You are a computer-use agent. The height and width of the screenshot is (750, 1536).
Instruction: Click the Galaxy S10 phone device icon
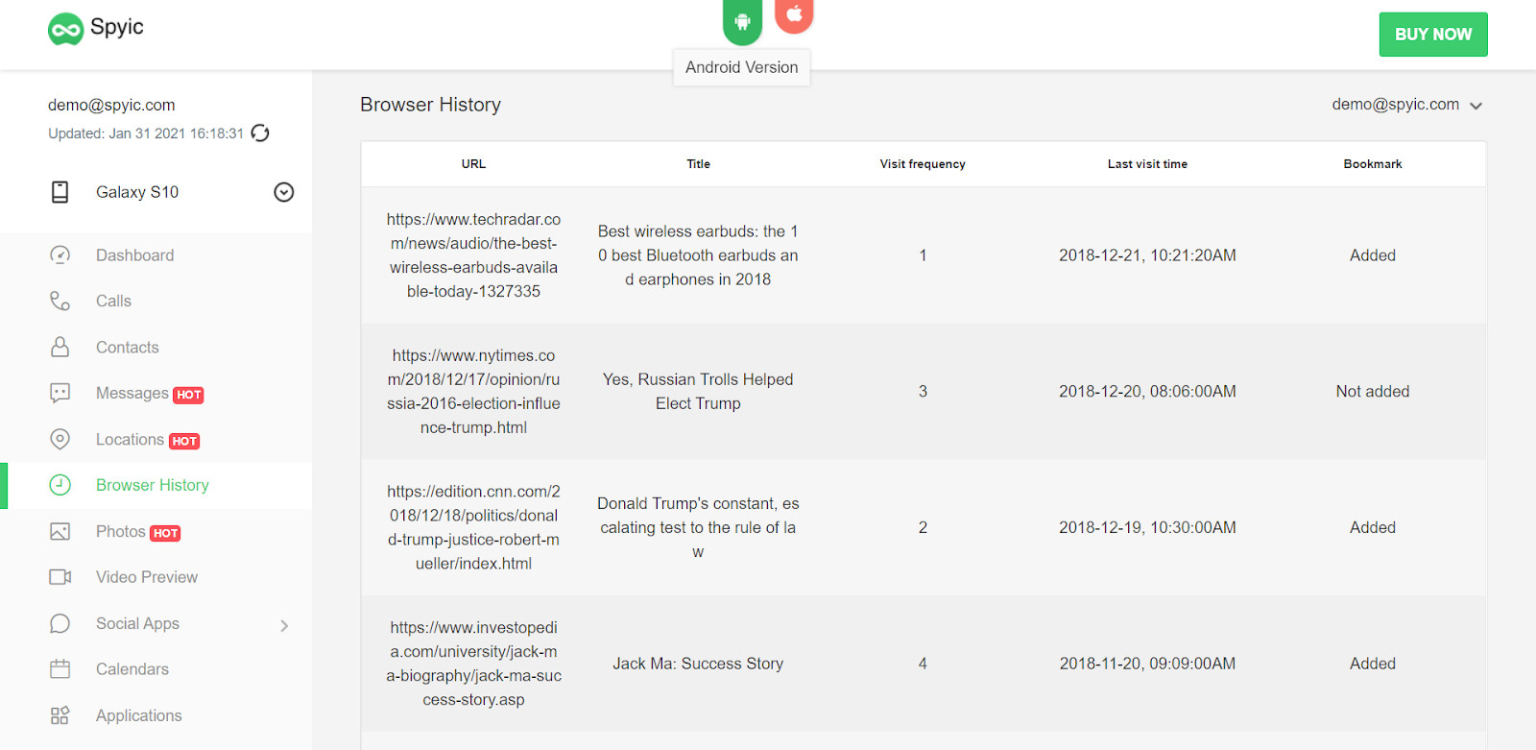60,192
